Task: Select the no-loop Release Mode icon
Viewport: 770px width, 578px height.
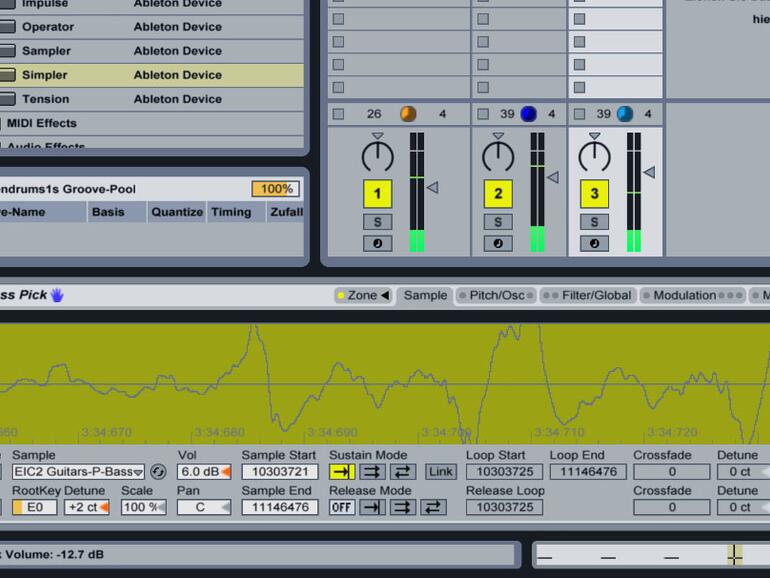Action: 372,507
